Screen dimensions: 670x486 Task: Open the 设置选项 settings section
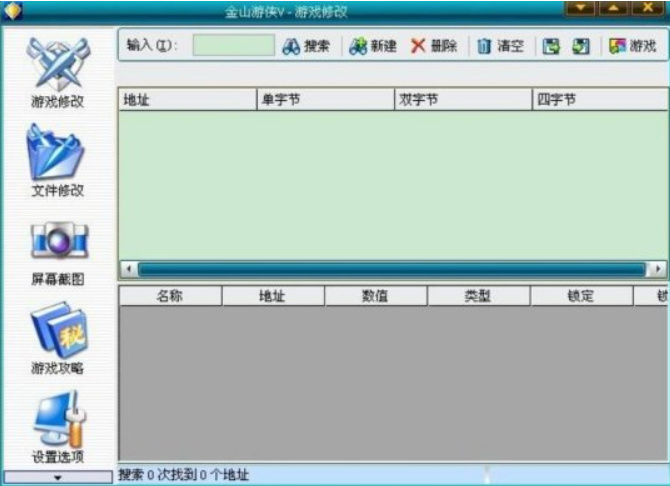pyautogui.click(x=58, y=427)
